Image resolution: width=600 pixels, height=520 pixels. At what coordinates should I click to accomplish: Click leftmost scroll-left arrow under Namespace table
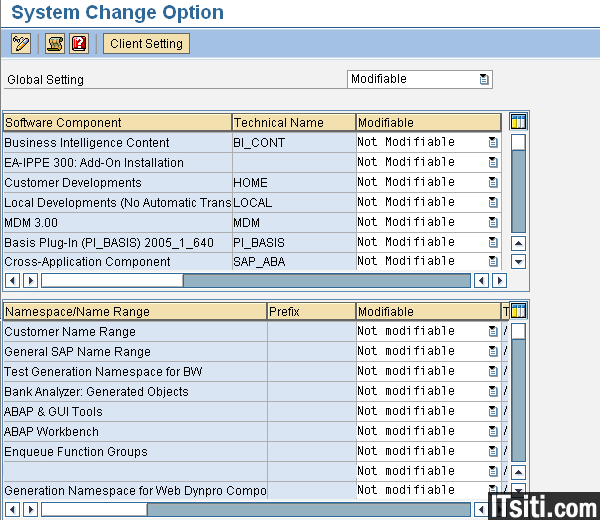[x=12, y=510]
